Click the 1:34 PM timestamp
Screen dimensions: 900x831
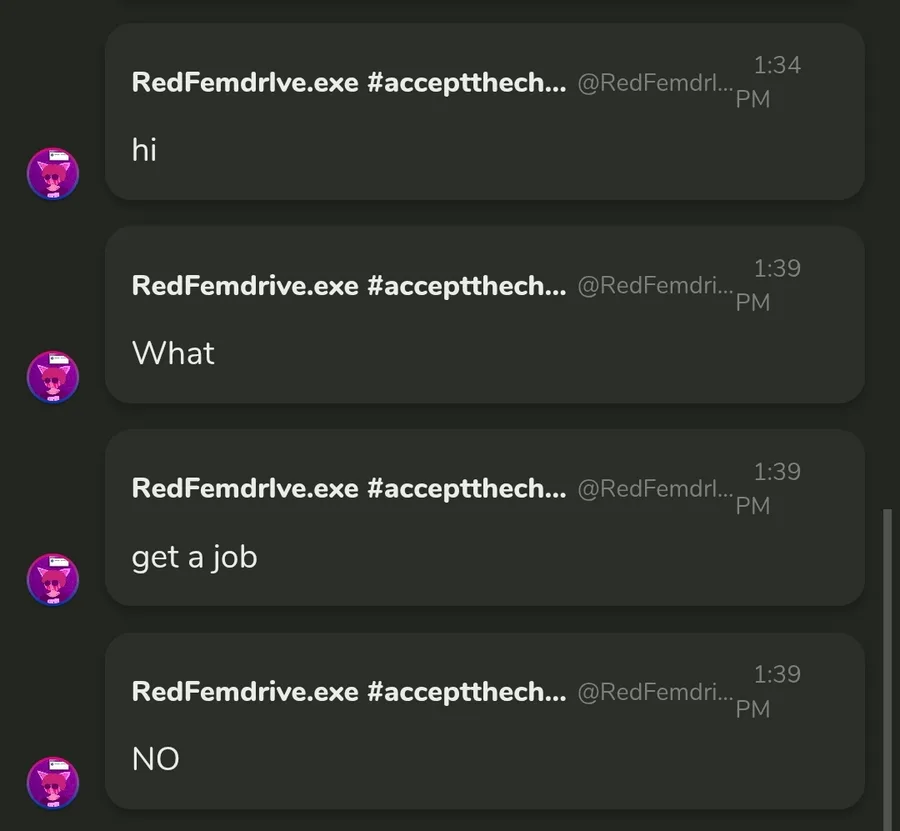coord(768,82)
